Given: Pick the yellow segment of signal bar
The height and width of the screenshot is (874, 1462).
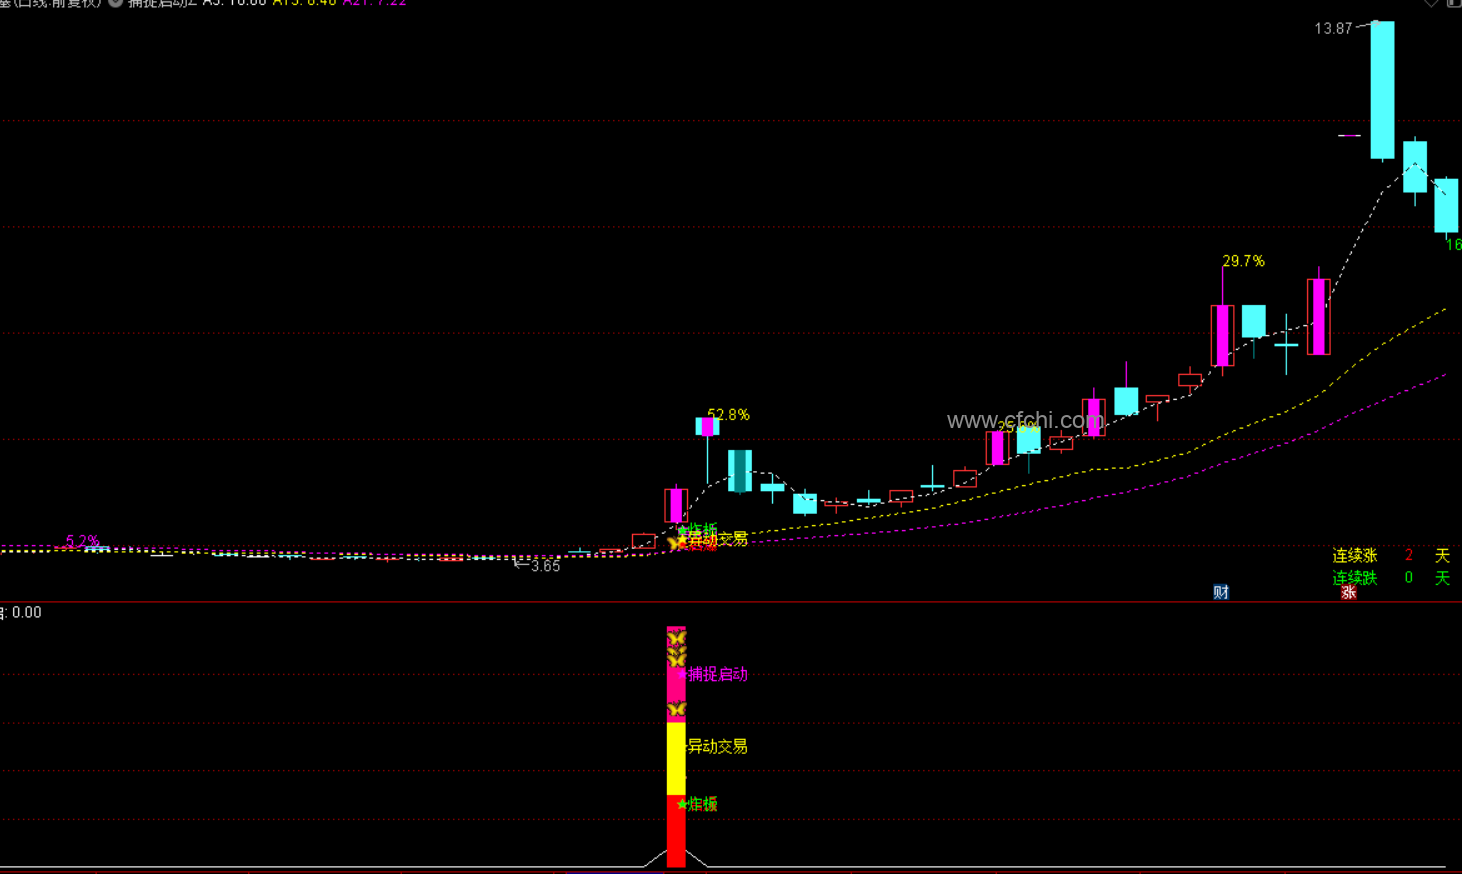Looking at the screenshot, I should coord(676,759).
